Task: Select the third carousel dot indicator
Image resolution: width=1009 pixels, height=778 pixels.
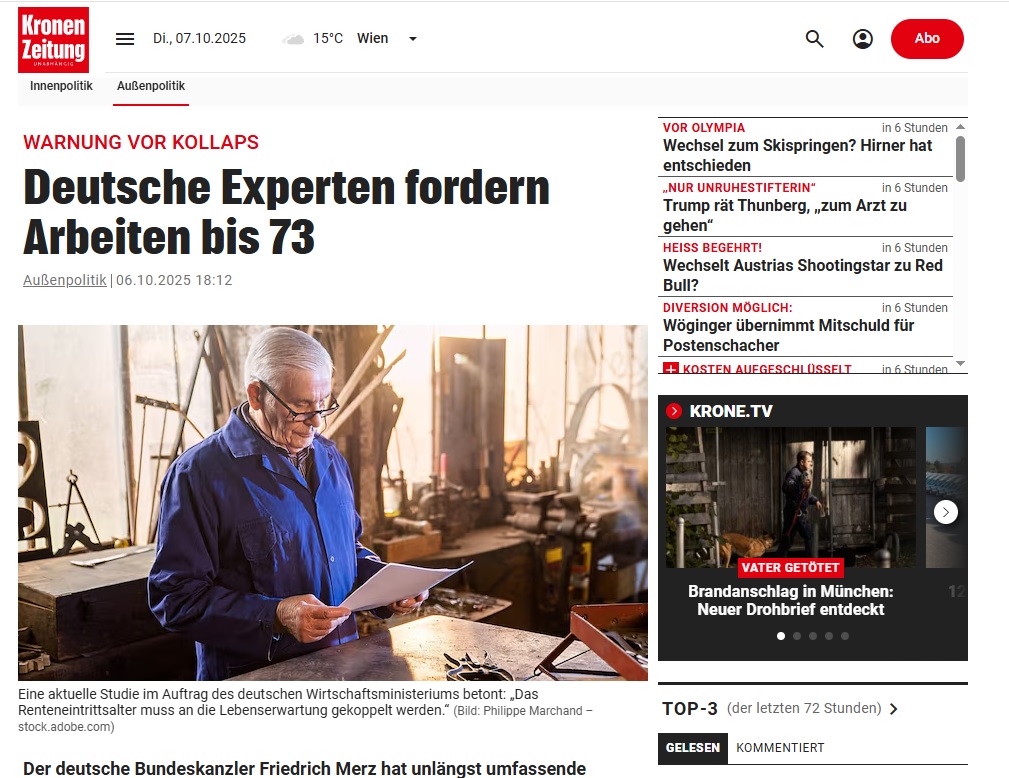Action: click(x=813, y=636)
